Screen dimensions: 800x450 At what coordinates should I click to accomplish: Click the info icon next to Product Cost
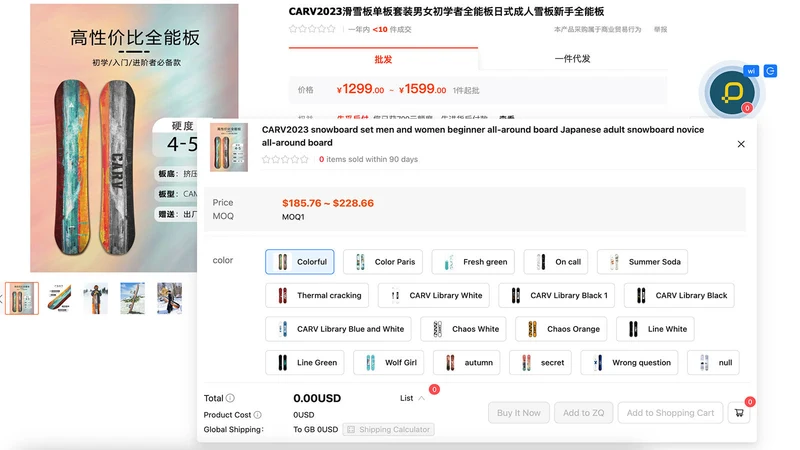(x=258, y=415)
